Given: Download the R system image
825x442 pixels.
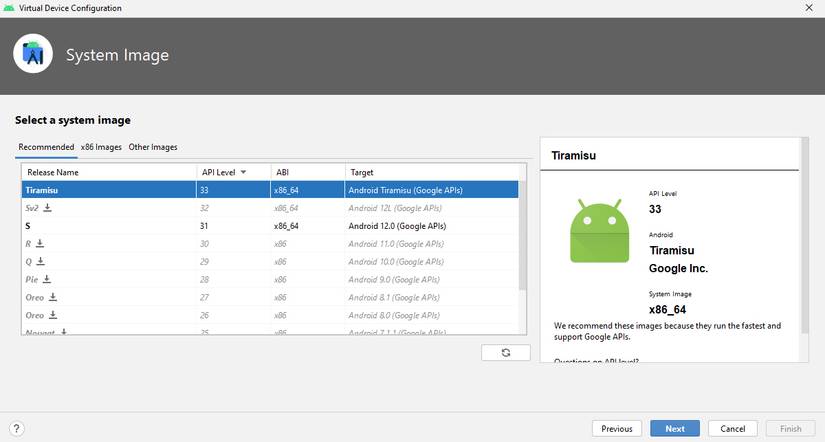Looking at the screenshot, I should pyautogui.click(x=39, y=244).
